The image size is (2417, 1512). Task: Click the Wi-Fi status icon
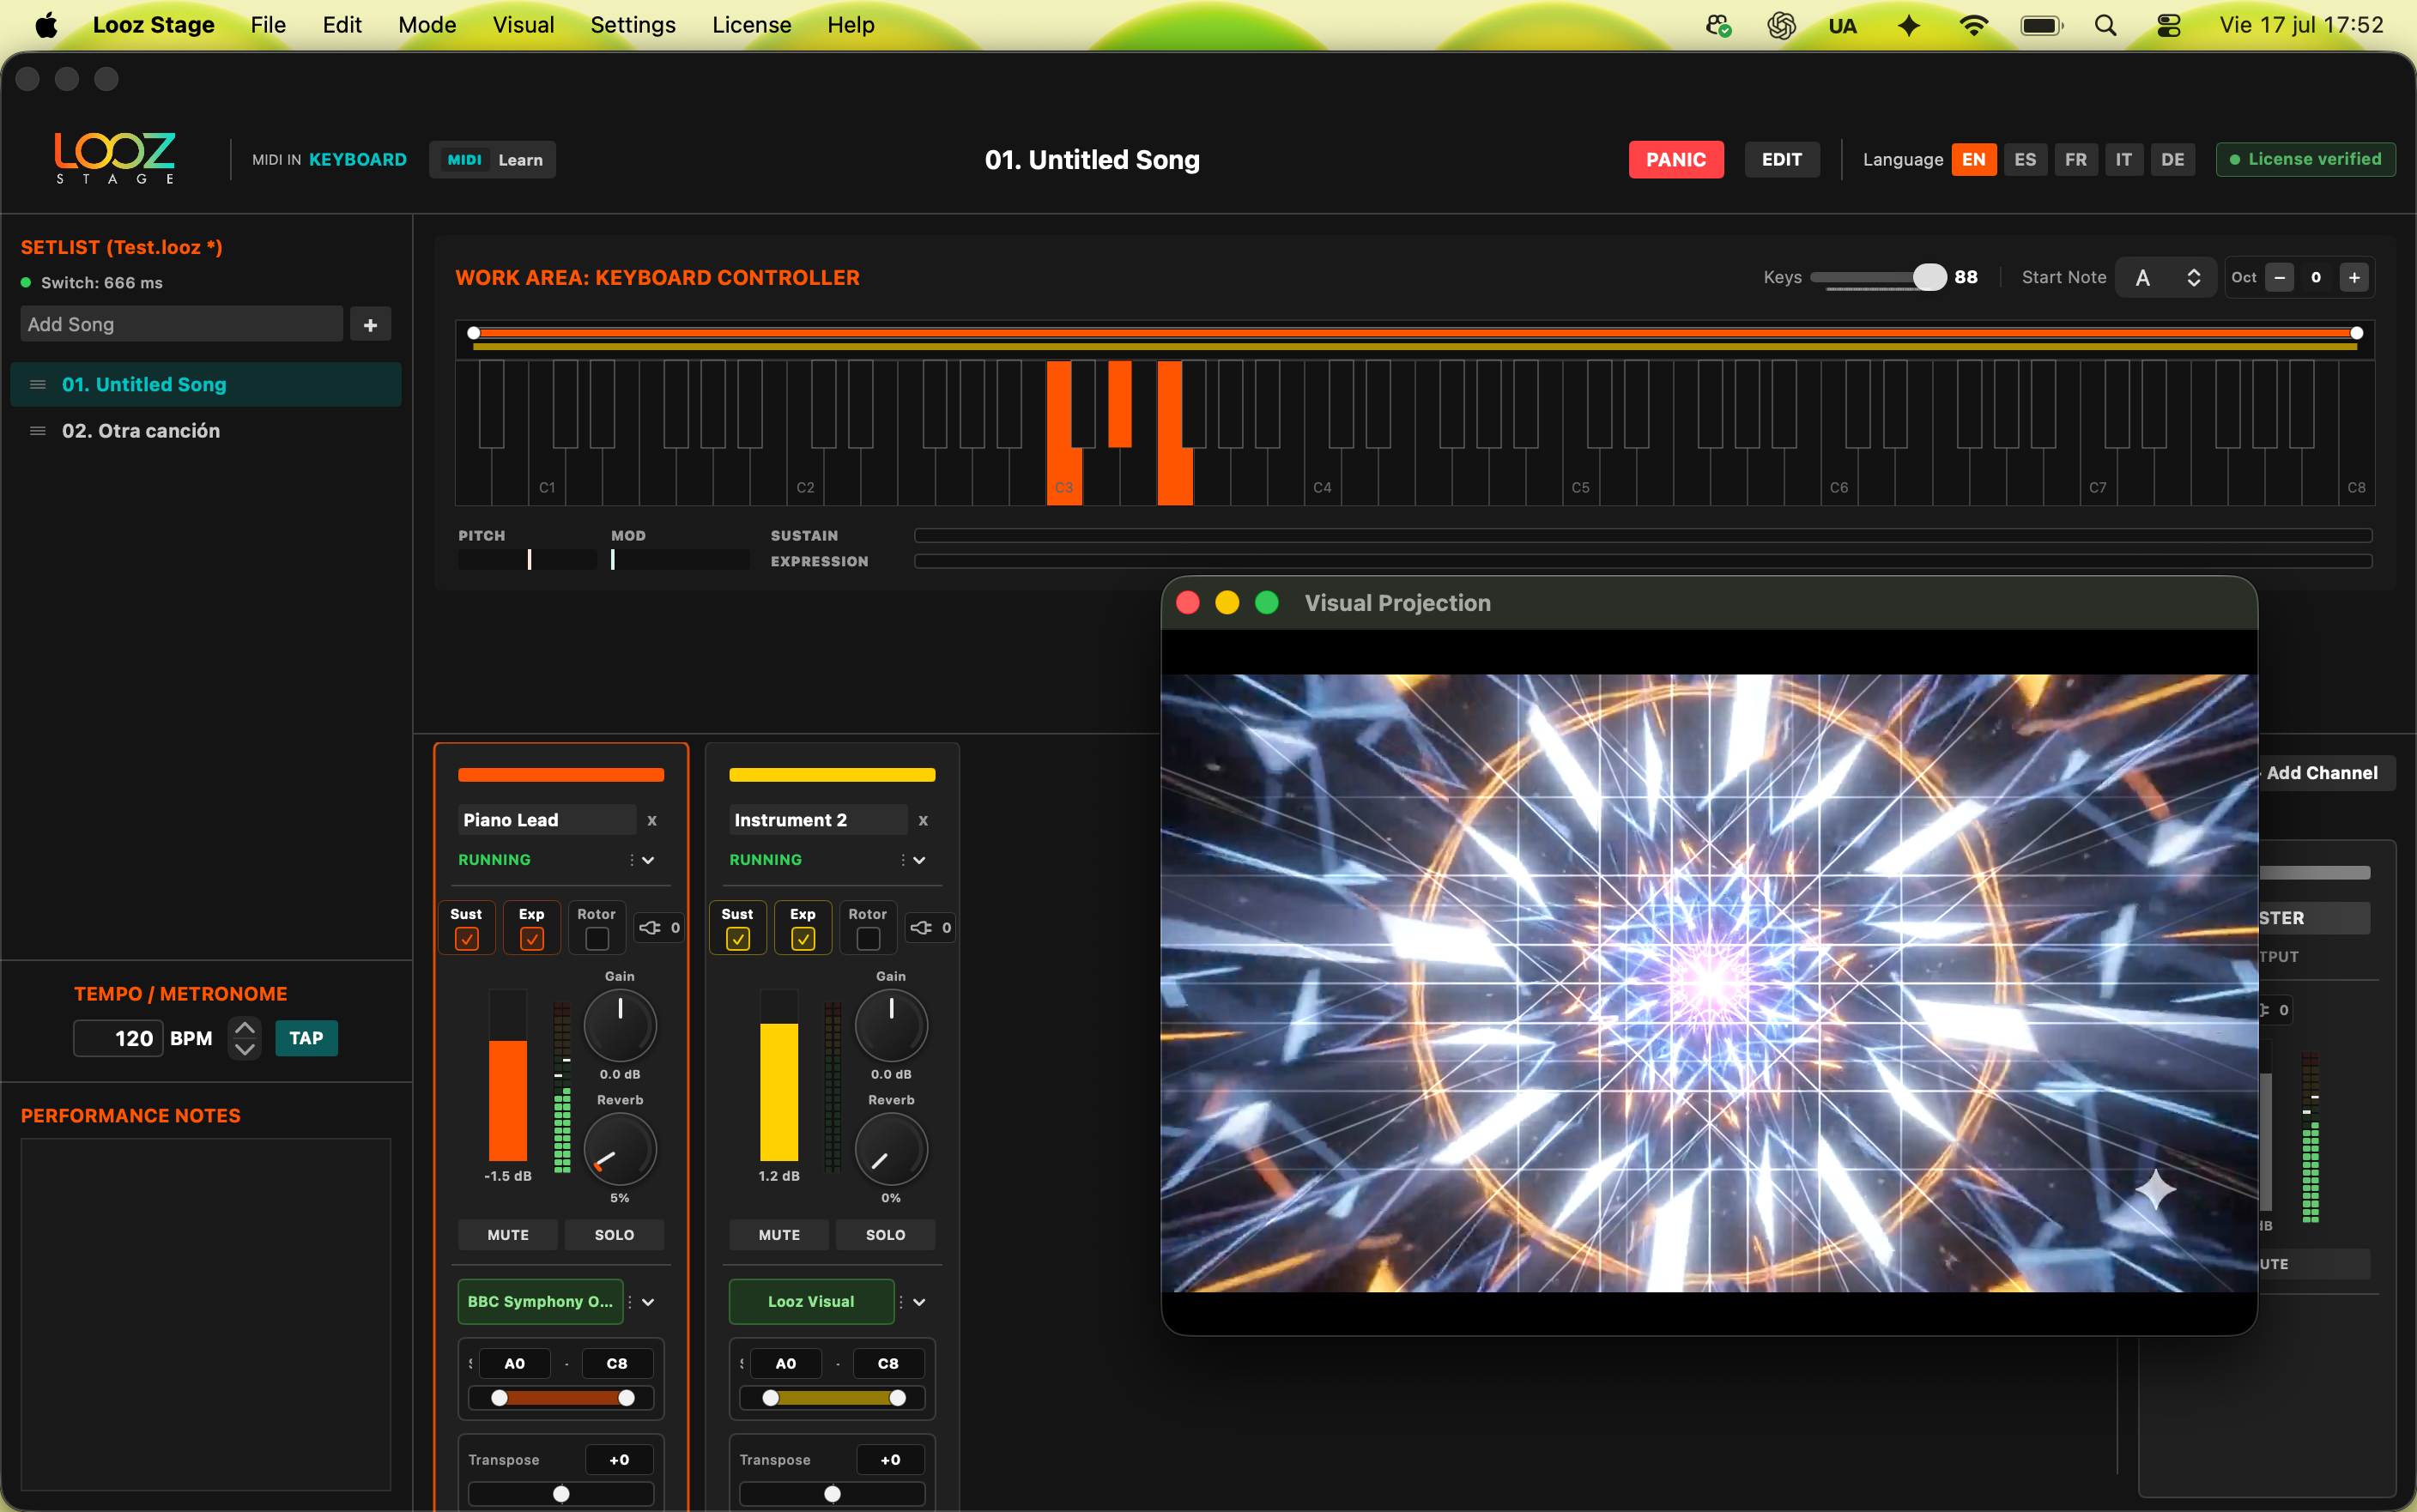pos(1973,25)
